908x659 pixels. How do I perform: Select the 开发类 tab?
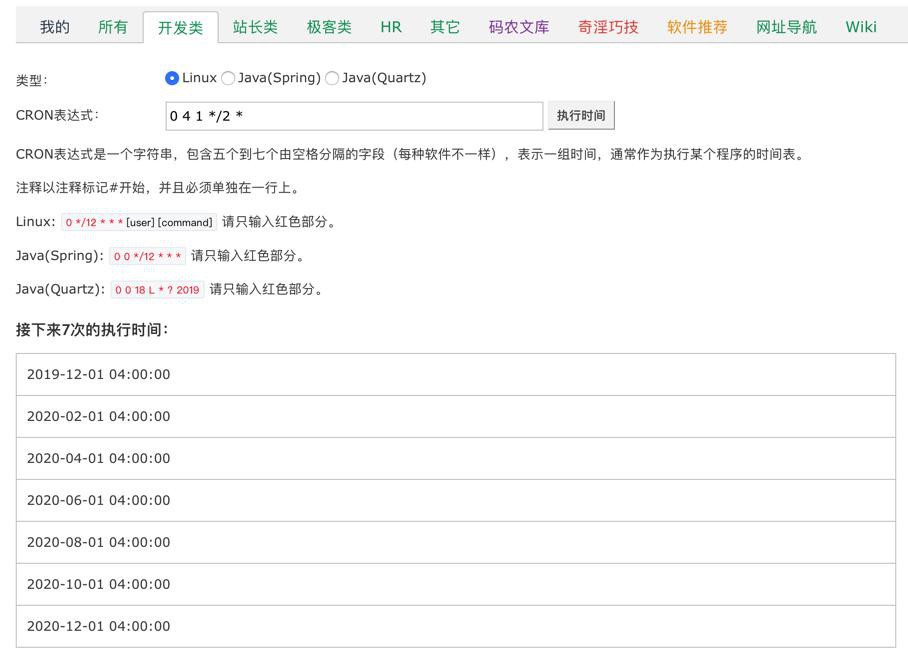click(x=180, y=28)
